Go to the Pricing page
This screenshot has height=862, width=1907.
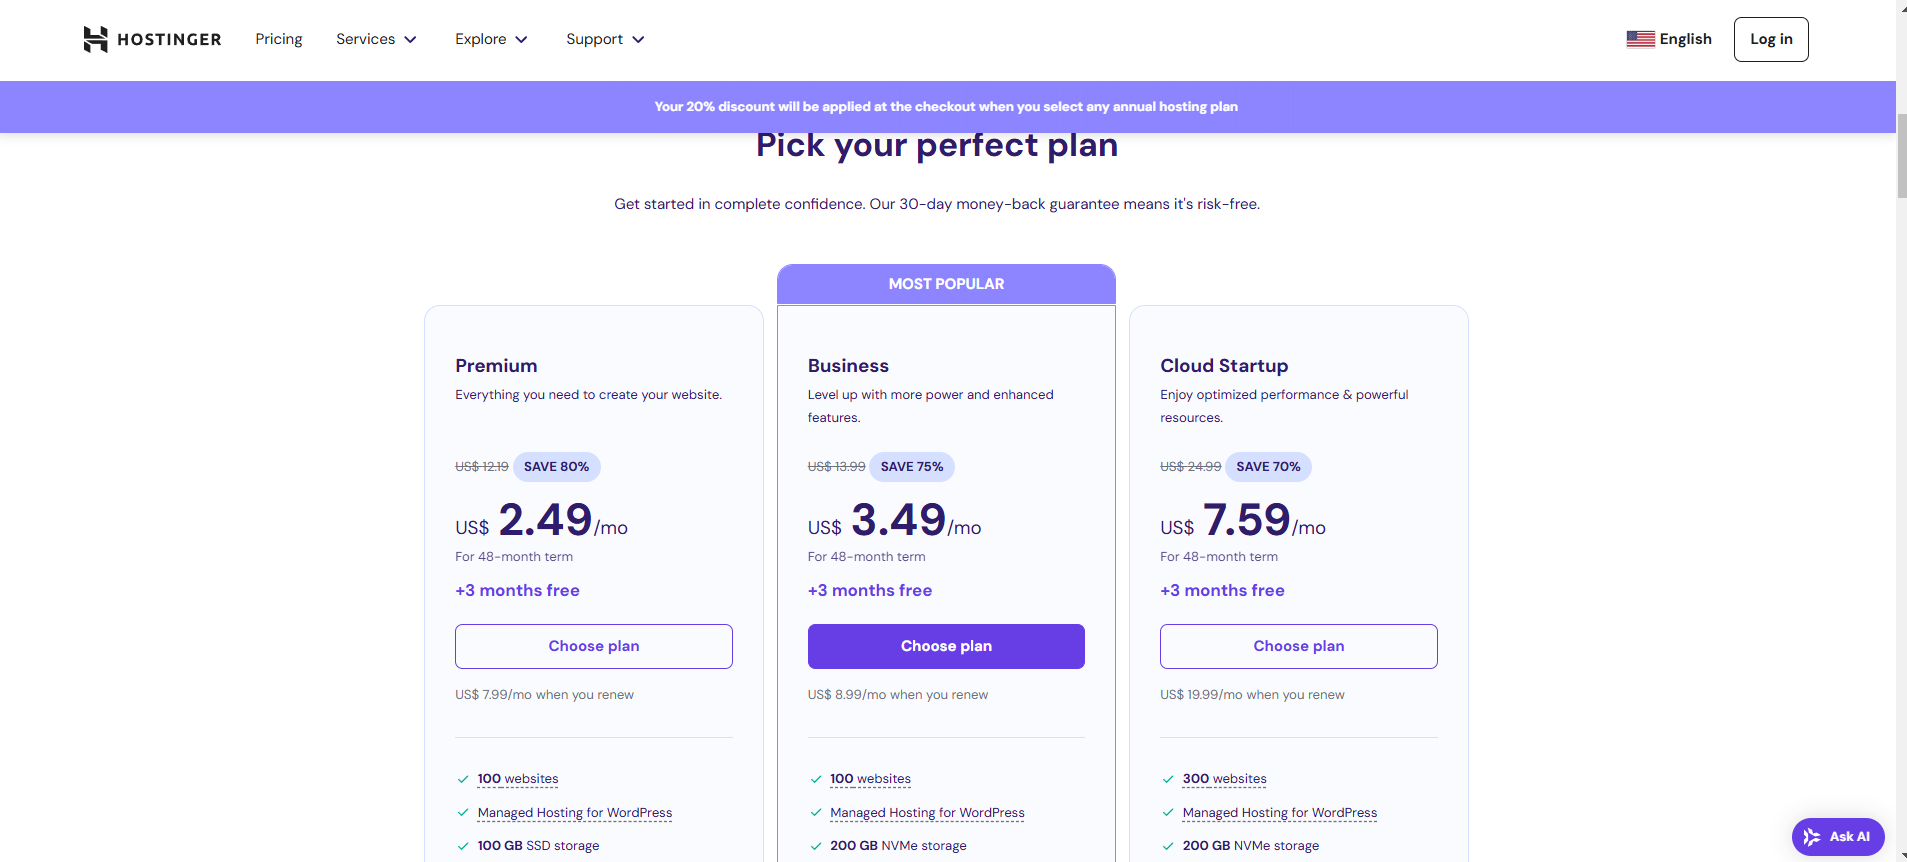278,39
